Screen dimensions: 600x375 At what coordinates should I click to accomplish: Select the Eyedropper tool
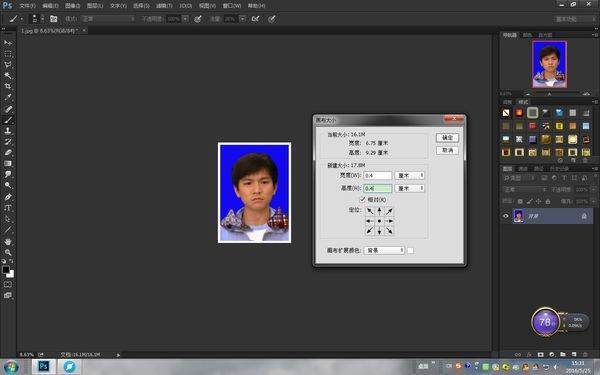[x=8, y=98]
